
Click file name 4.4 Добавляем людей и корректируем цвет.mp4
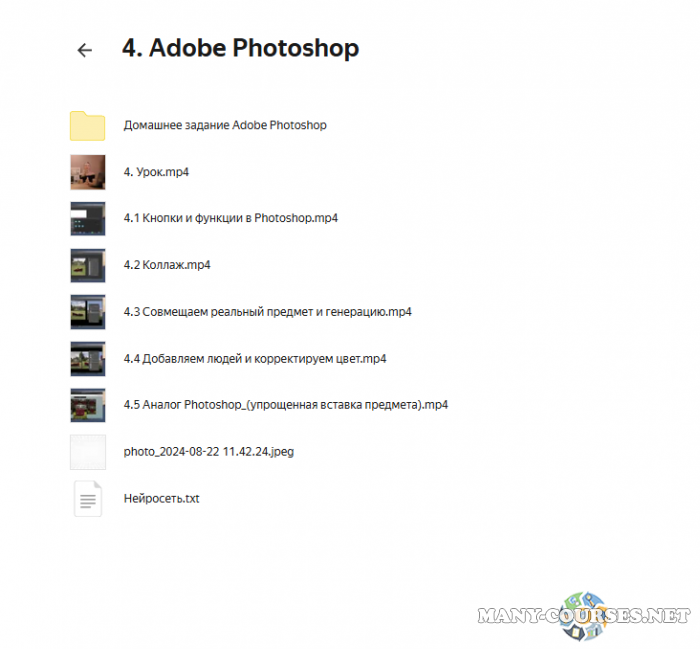pyautogui.click(x=255, y=359)
